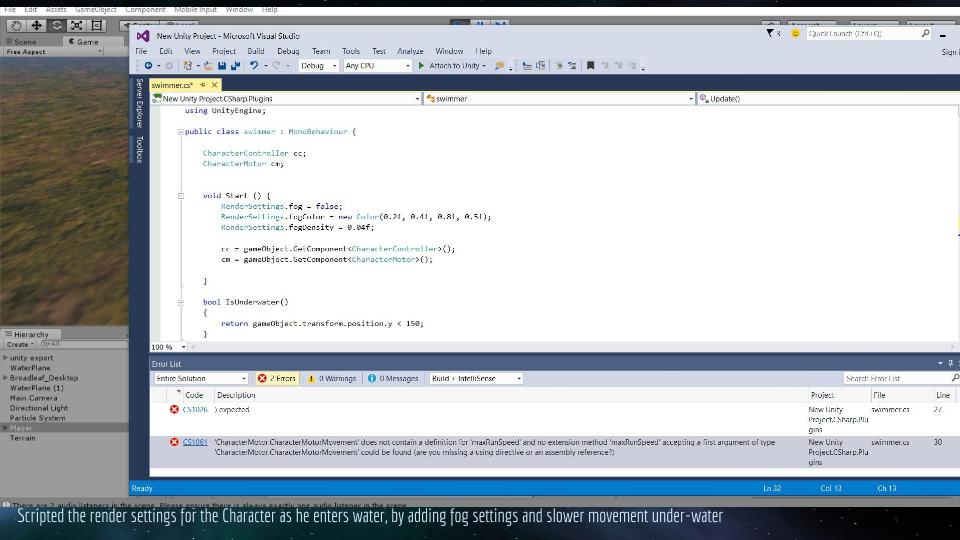Open the Any CPU platform dropdown
The width and height of the screenshot is (960, 540).
pos(376,66)
